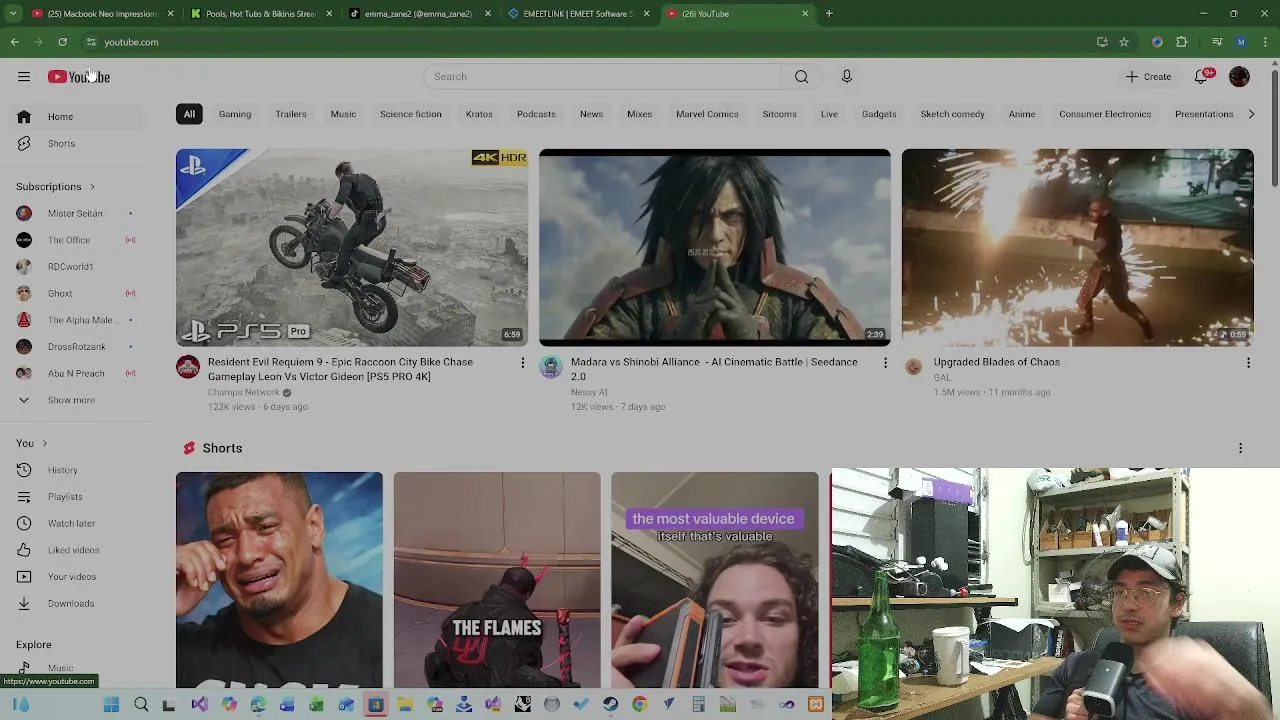Open Madara vs Shinobi Alliance thumbnail
Screen dimensions: 1280x720
(715, 248)
